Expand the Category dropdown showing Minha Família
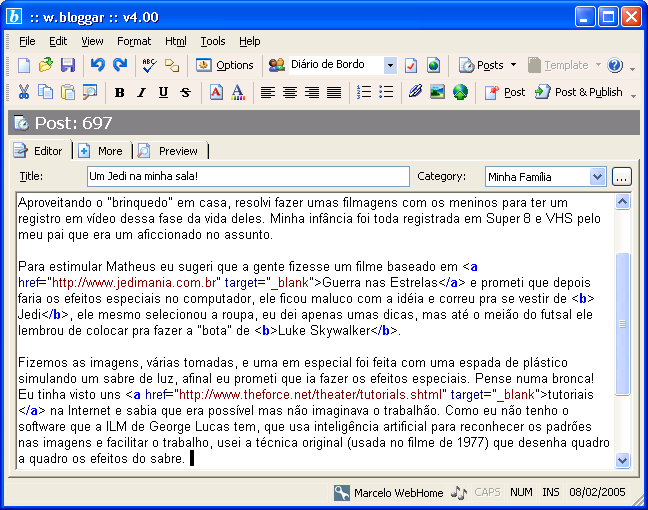 click(597, 177)
